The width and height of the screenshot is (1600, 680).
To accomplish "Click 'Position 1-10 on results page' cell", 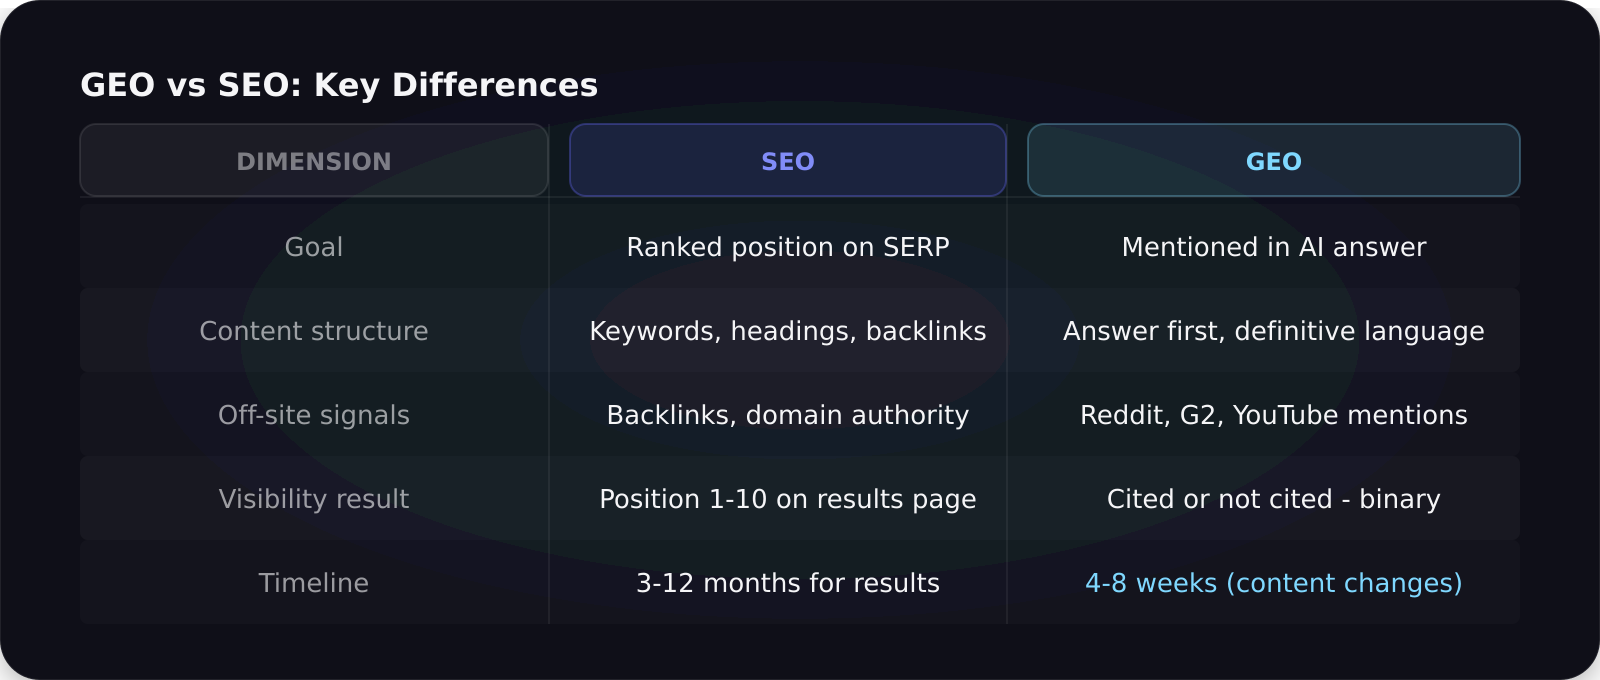I will [788, 499].
